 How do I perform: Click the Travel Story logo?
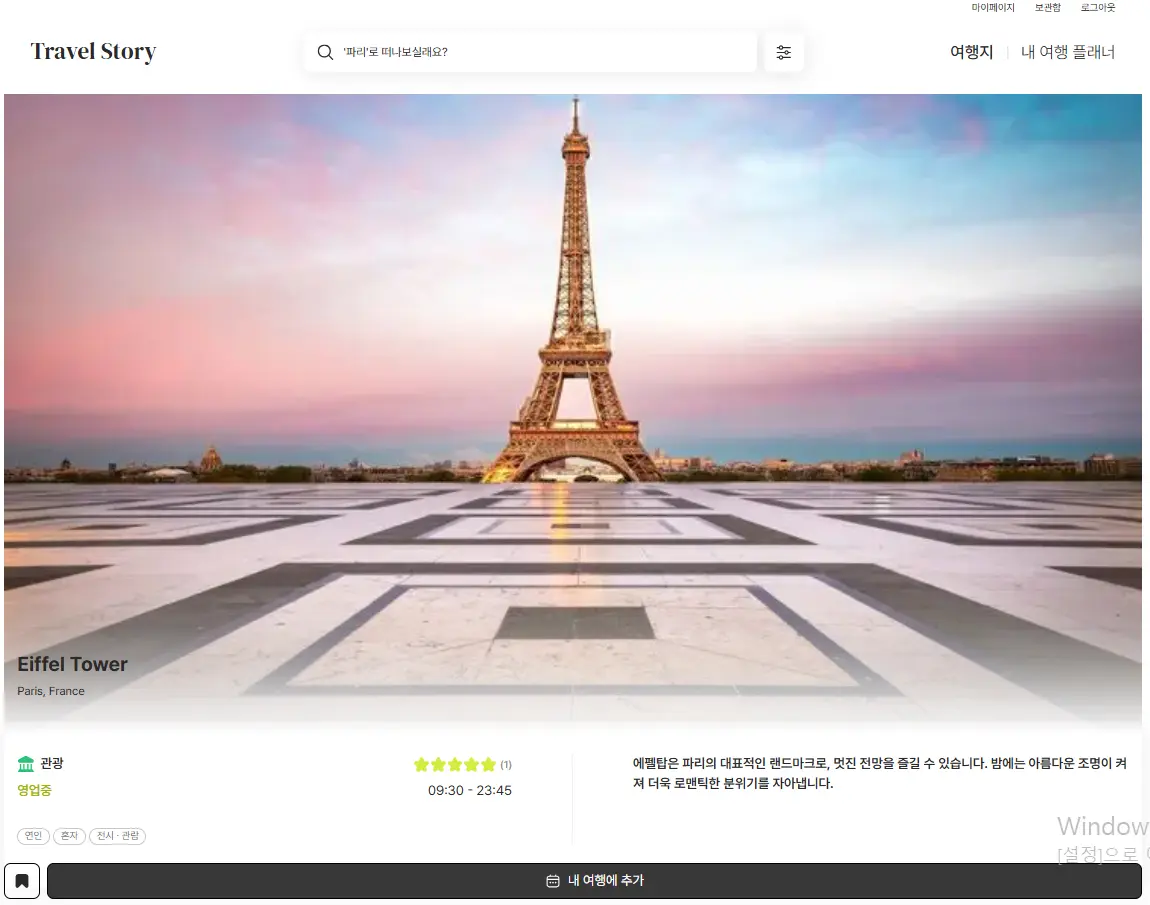tap(93, 51)
